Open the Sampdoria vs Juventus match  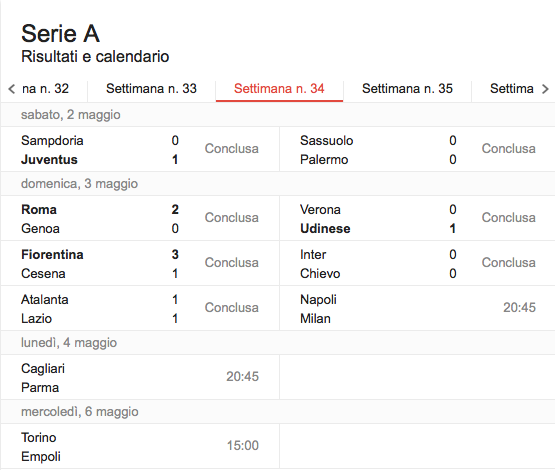pyautogui.click(x=140, y=149)
